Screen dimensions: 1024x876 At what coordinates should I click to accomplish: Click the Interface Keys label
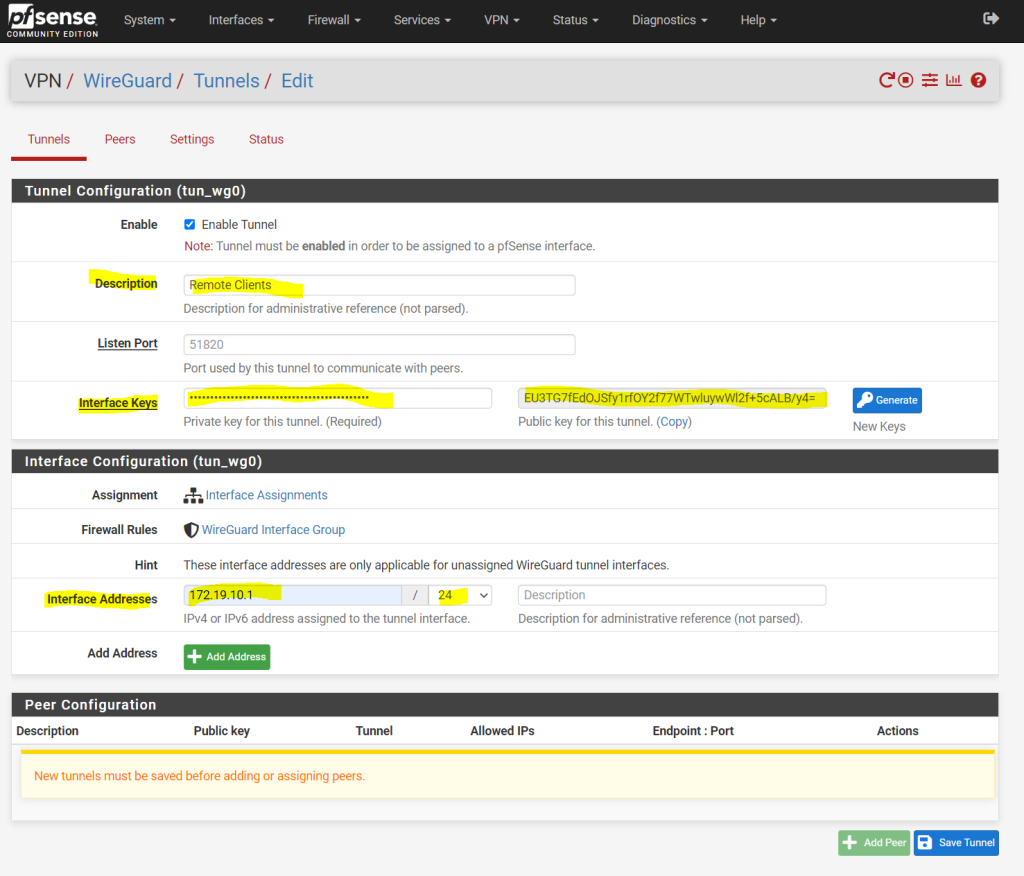coord(118,403)
